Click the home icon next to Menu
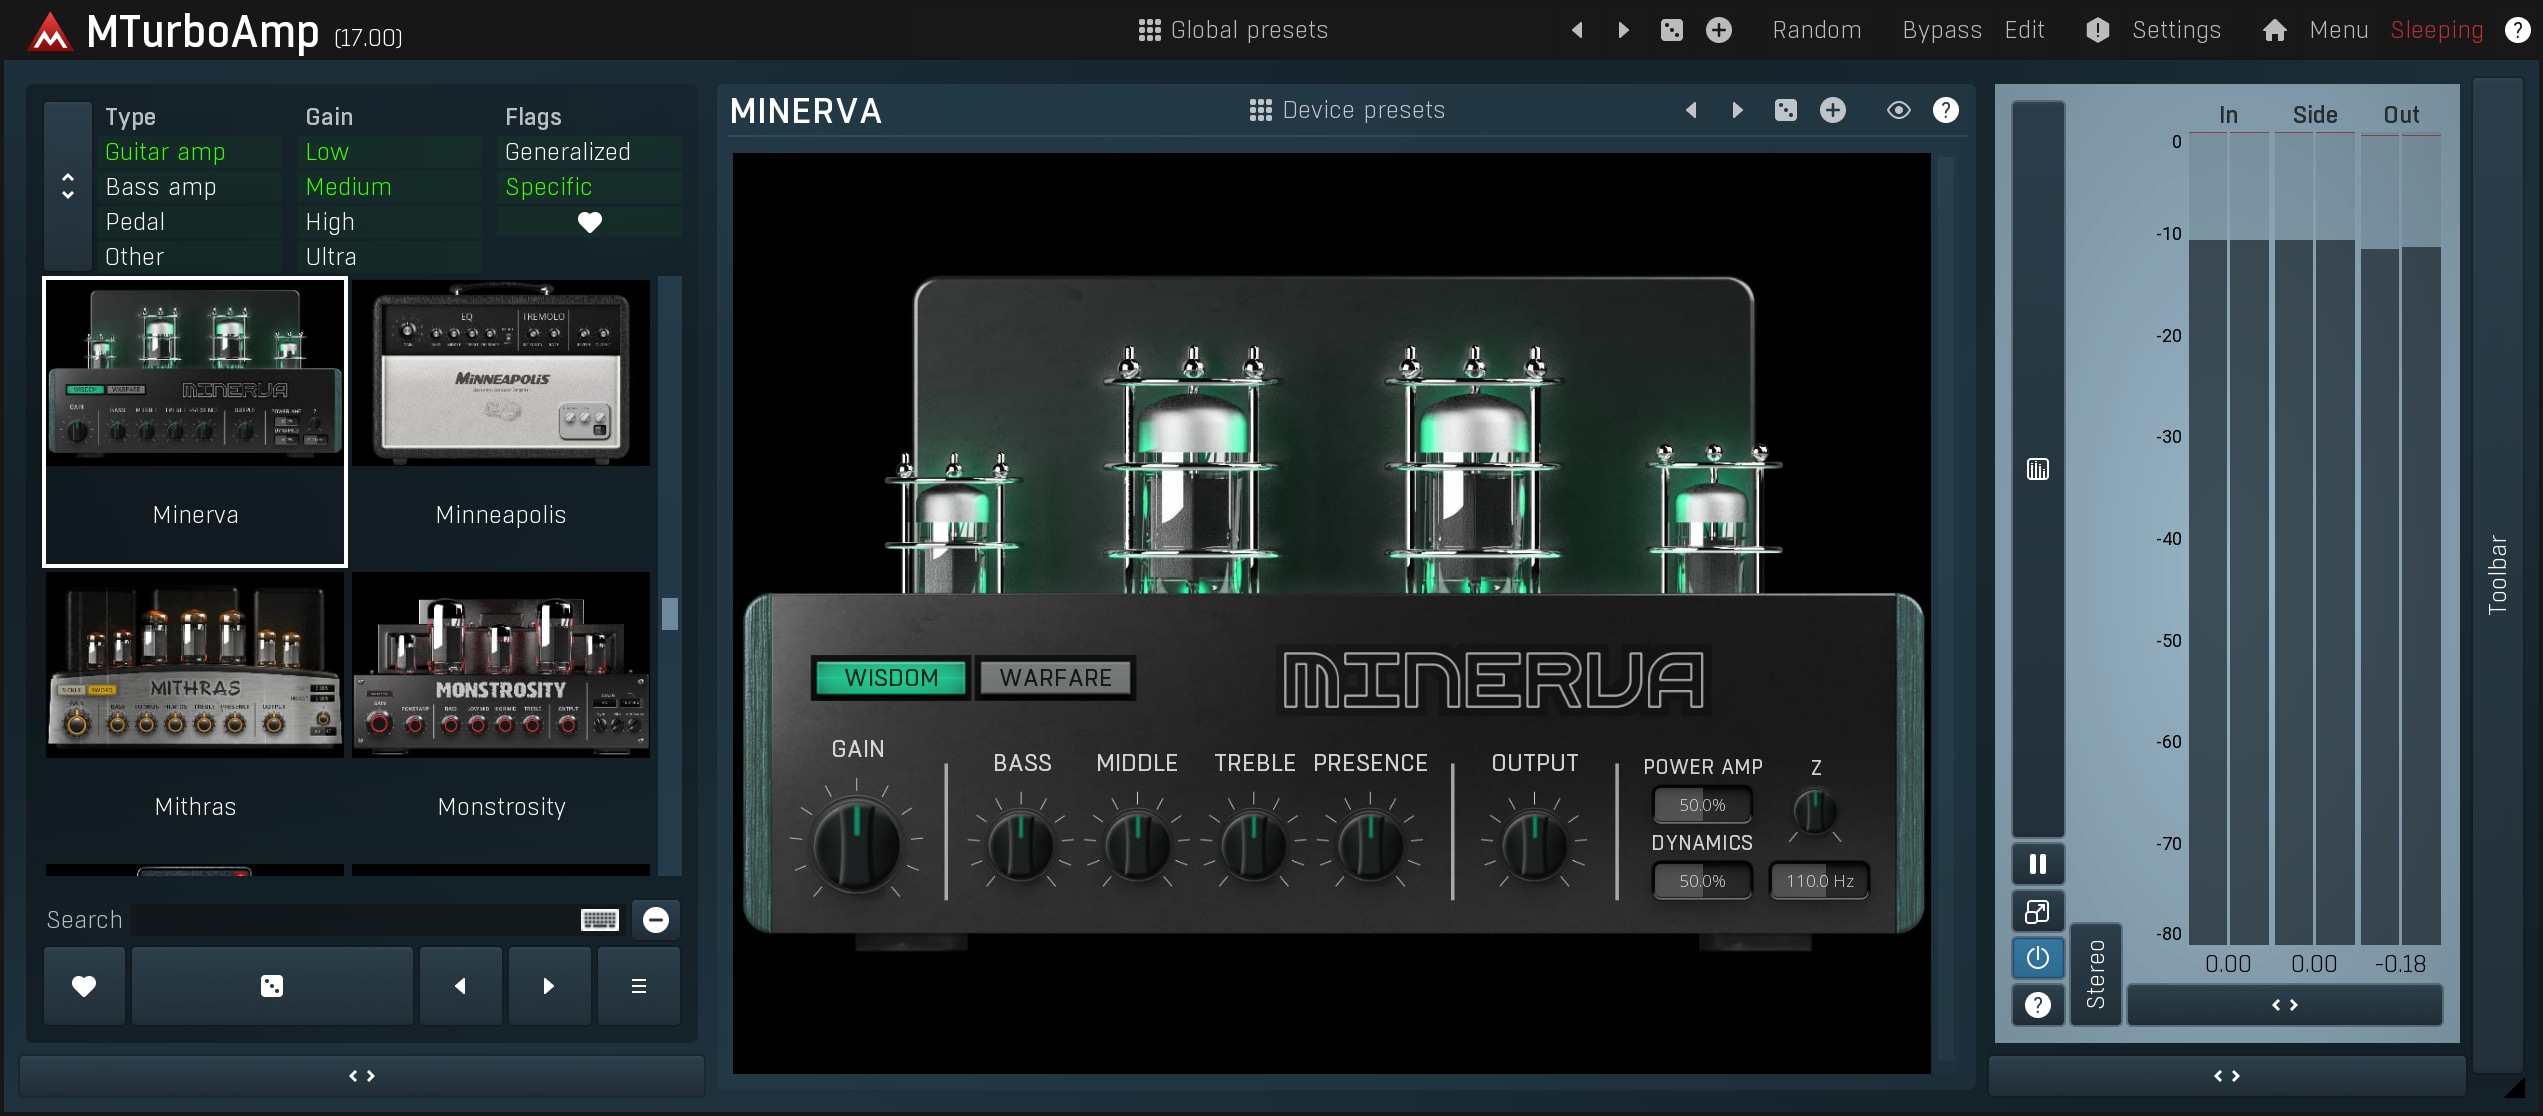Image resolution: width=2543 pixels, height=1116 pixels. click(x=2274, y=30)
